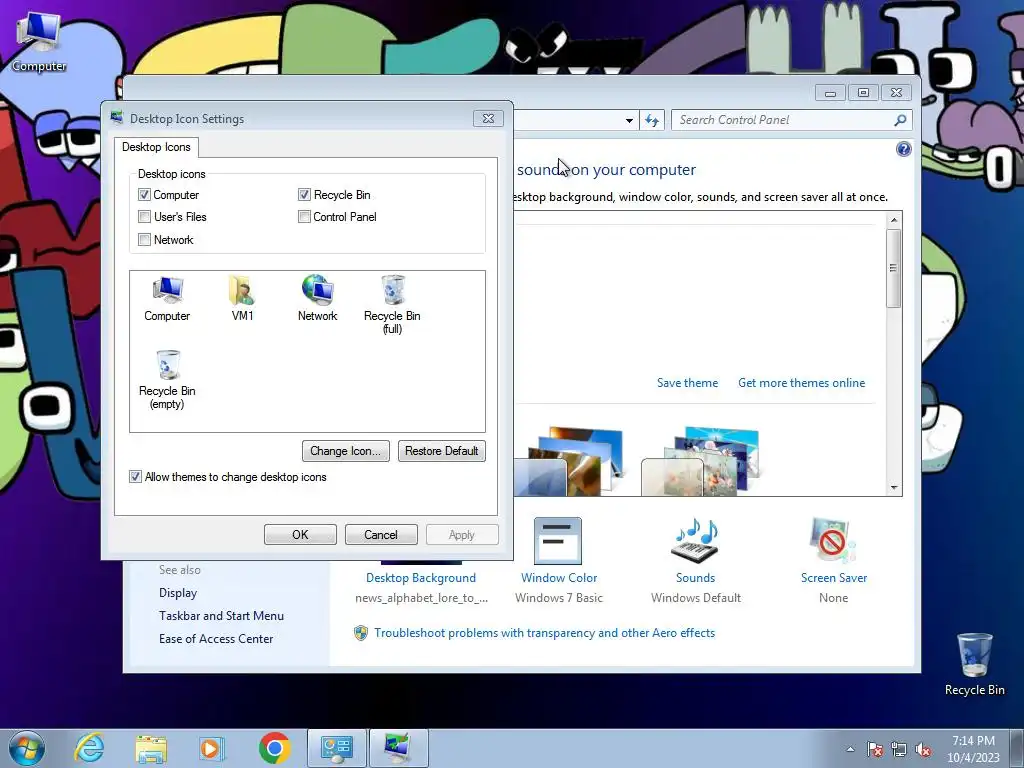The width and height of the screenshot is (1024, 768).
Task: Open Get more themes online link
Action: pyautogui.click(x=801, y=383)
